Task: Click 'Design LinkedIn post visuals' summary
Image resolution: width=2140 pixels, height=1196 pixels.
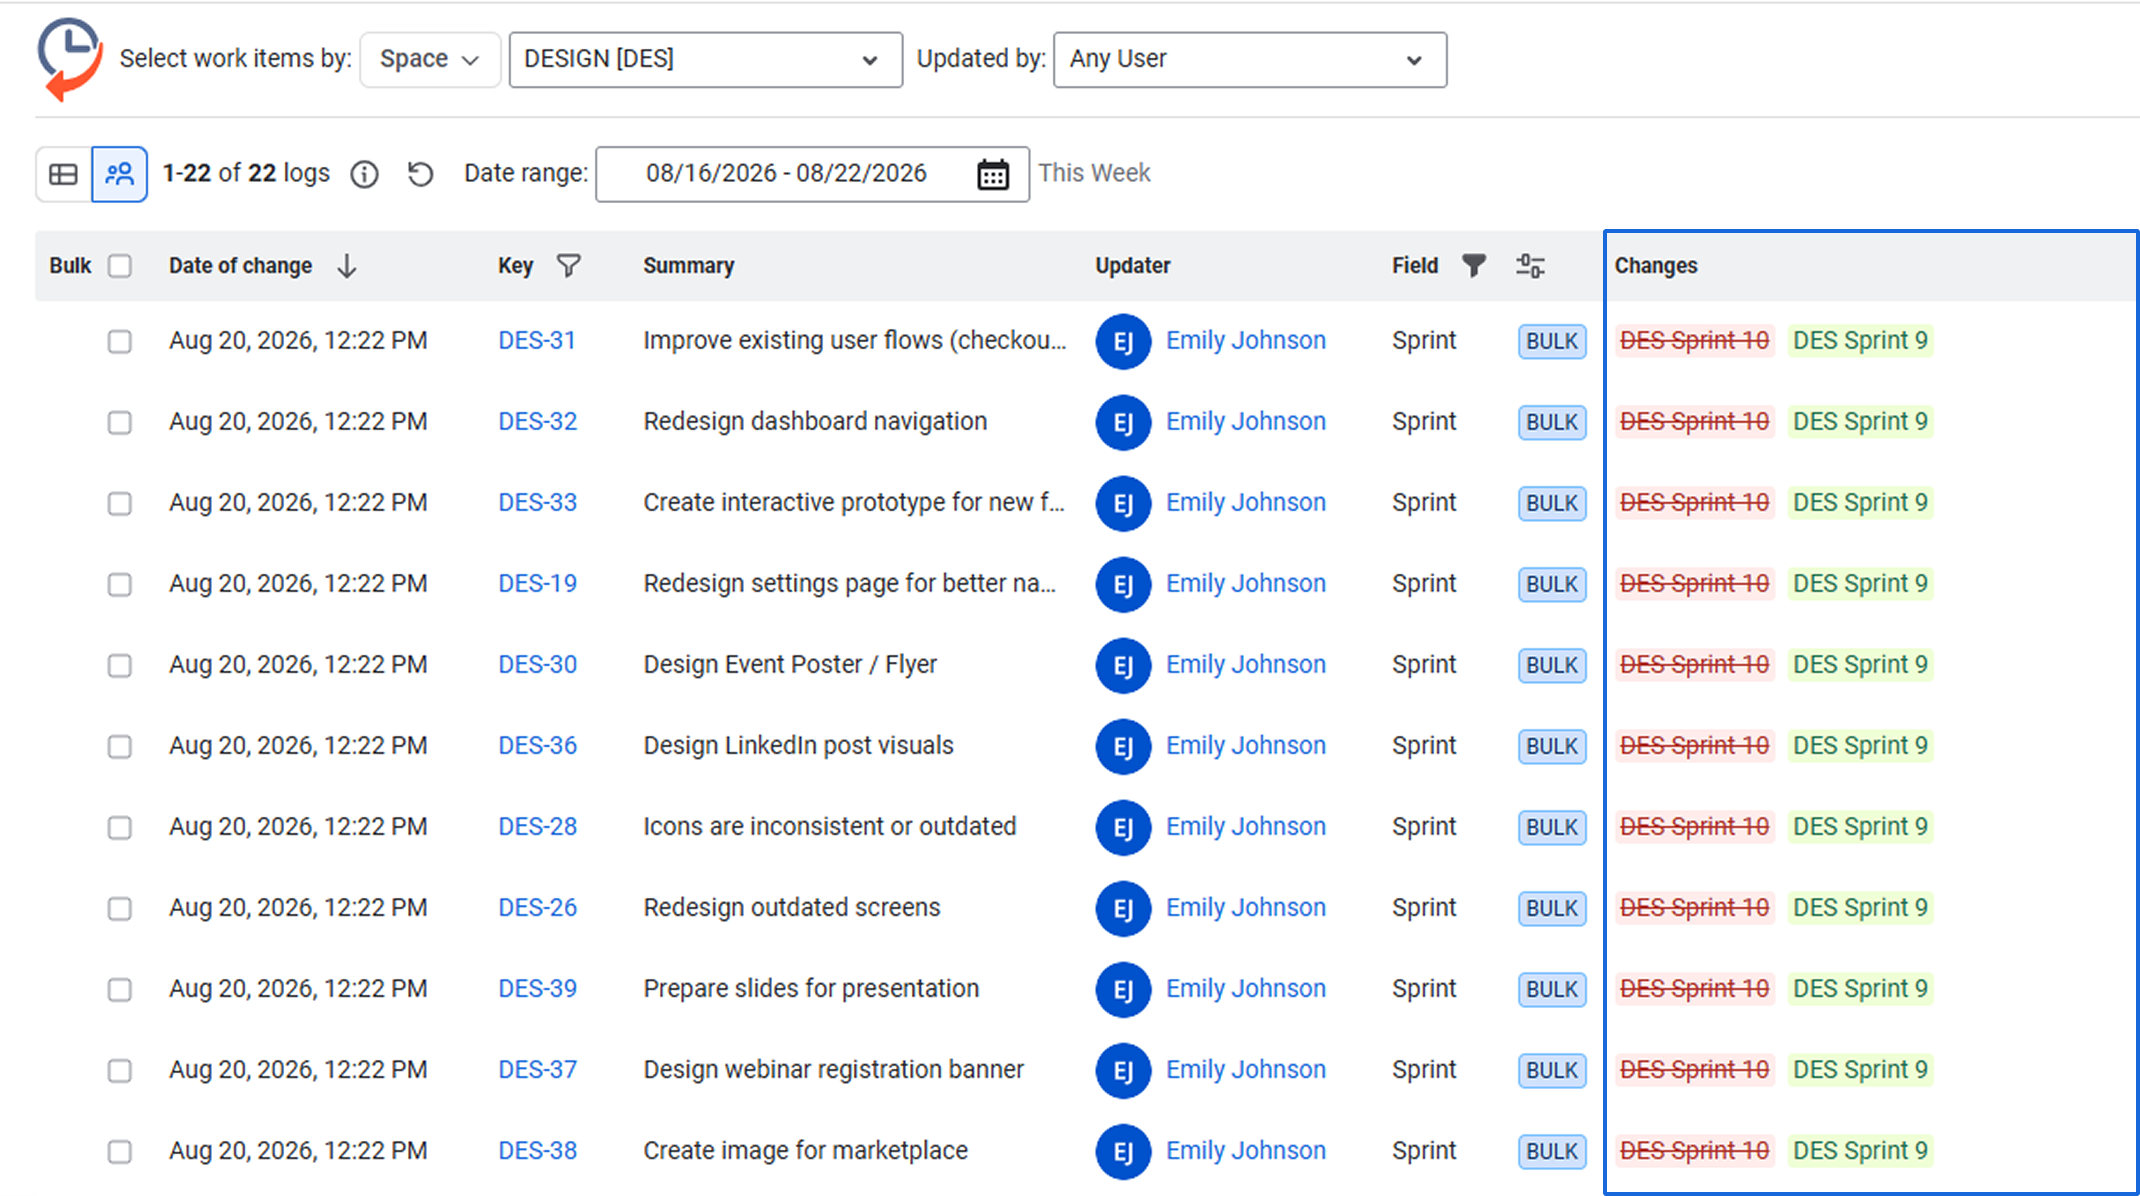Action: coord(798,746)
